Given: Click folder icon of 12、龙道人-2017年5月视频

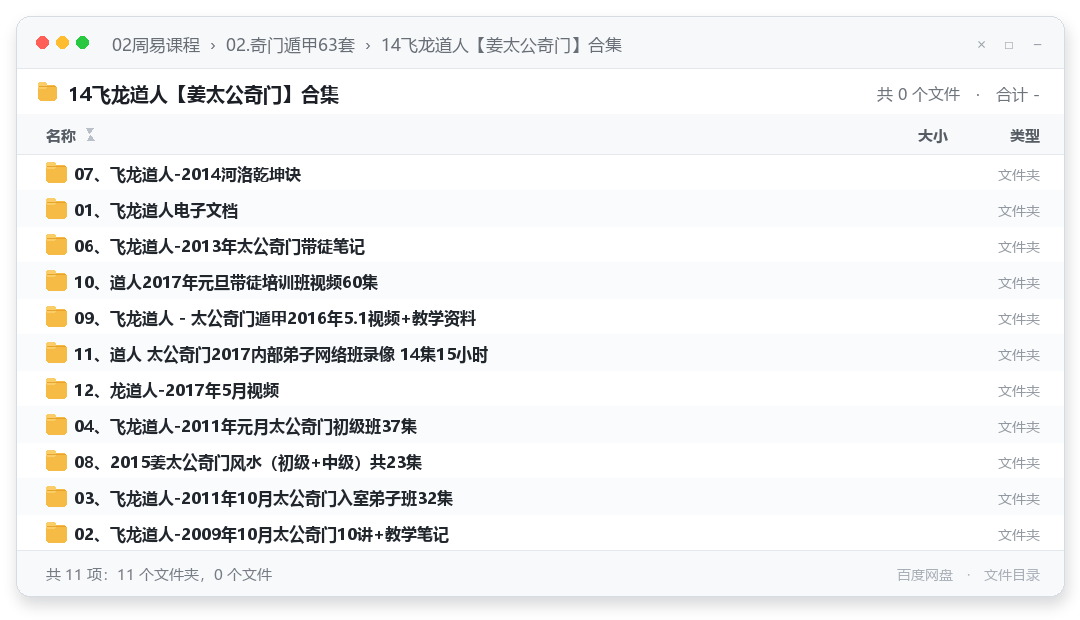Looking at the screenshot, I should pyautogui.click(x=56, y=389).
